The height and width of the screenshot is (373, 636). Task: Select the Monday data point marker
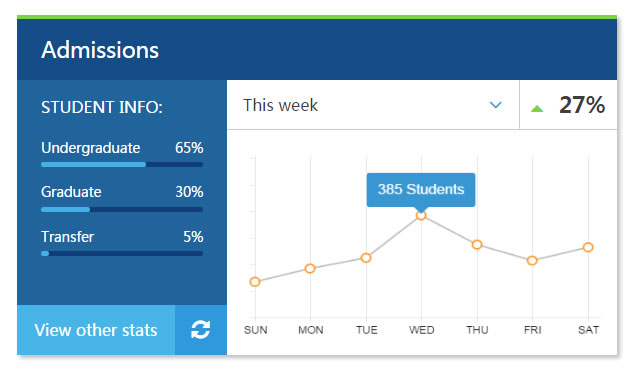(x=310, y=268)
